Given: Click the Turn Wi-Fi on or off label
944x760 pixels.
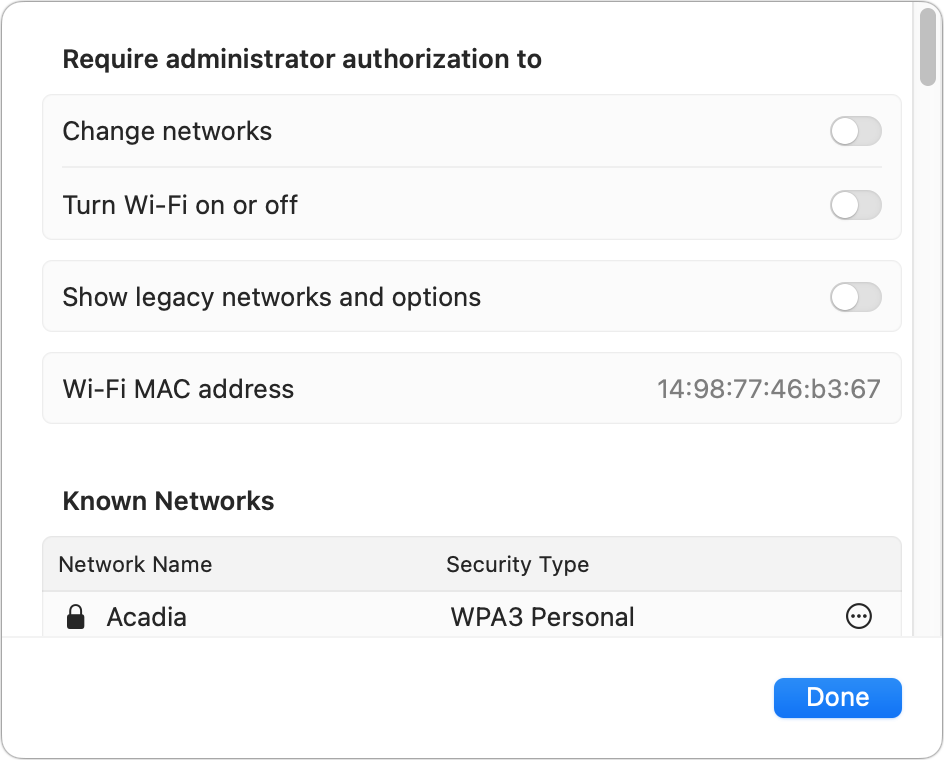Looking at the screenshot, I should 180,205.
